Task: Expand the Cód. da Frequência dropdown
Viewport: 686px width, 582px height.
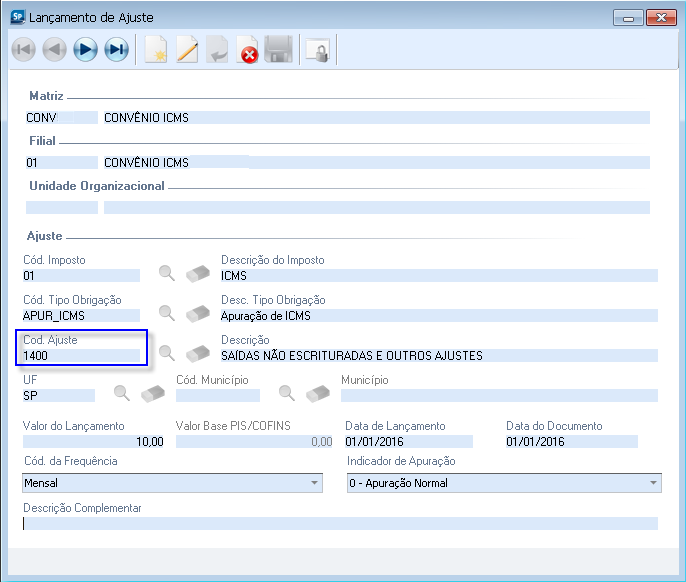Action: 315,483
